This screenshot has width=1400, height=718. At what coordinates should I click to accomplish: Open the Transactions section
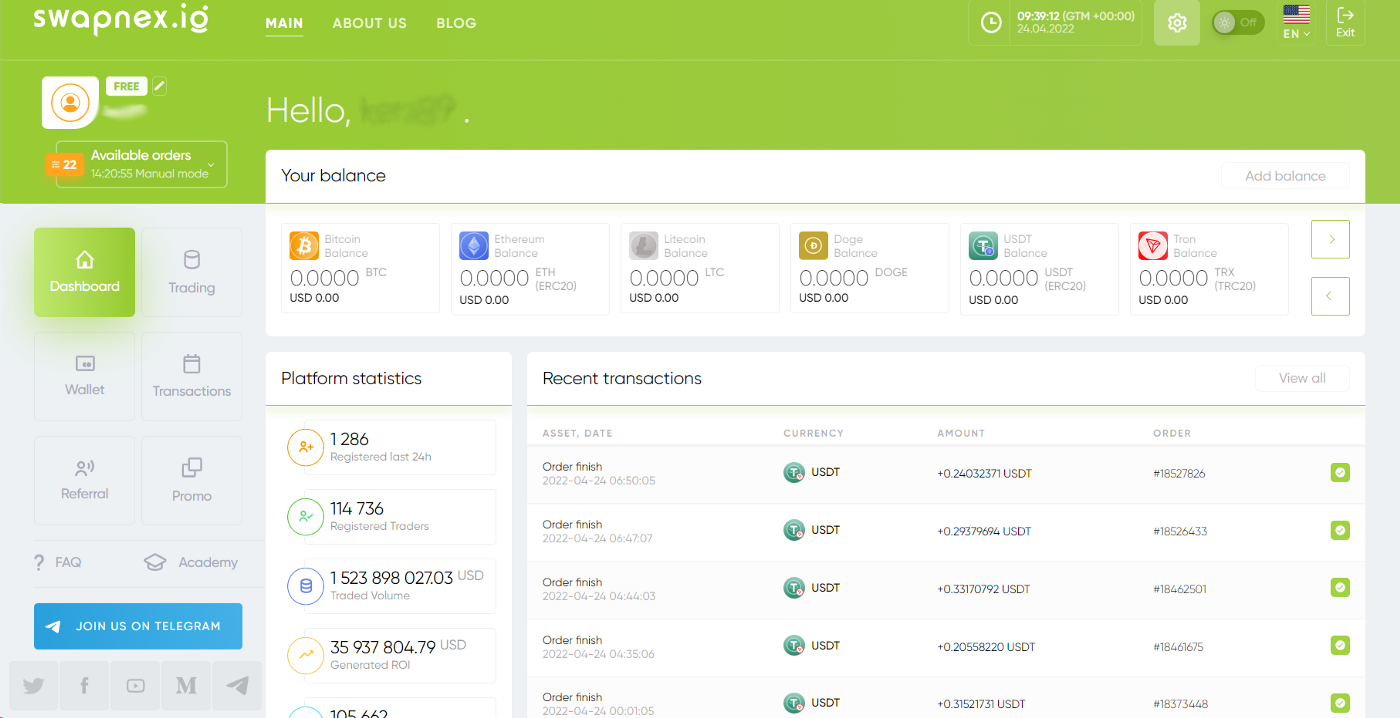[192, 376]
